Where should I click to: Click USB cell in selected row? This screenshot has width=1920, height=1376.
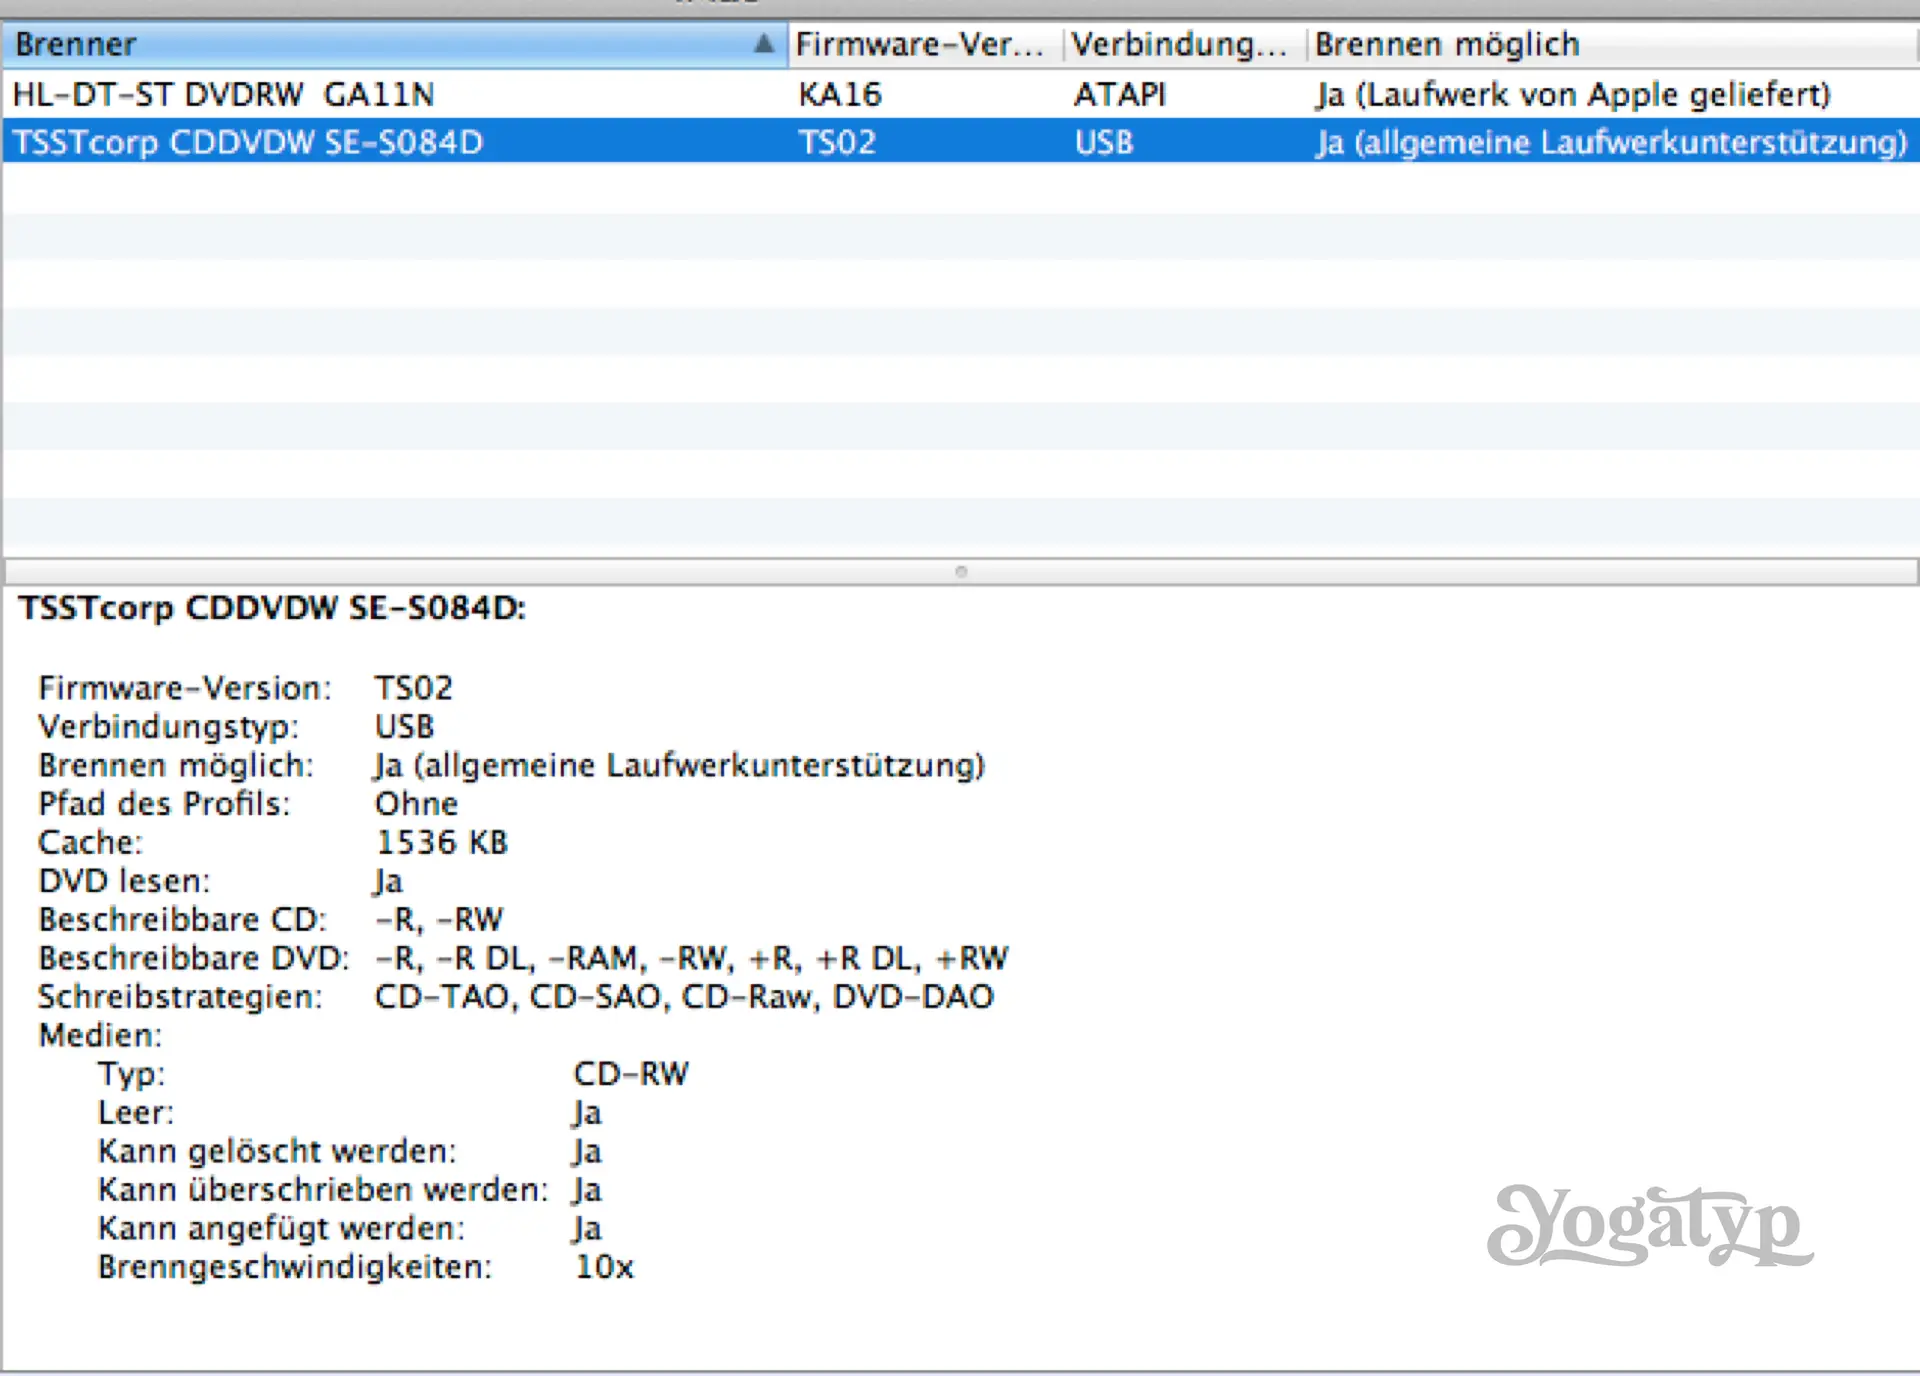click(x=1104, y=142)
